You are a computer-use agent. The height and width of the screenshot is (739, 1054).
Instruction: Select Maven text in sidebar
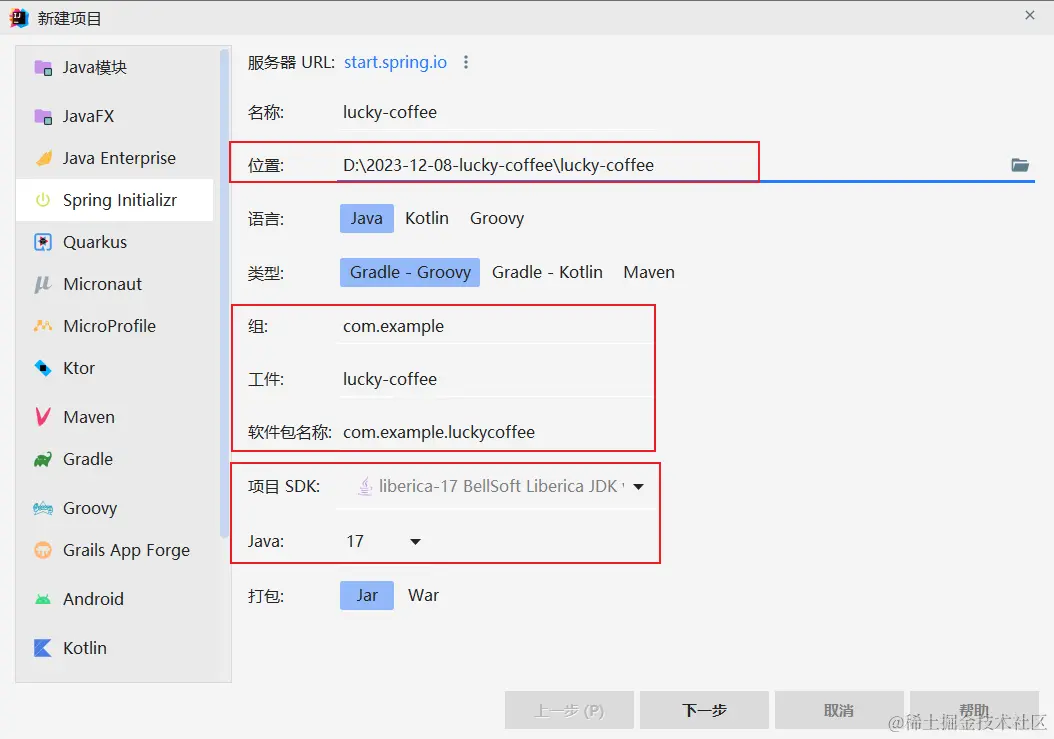pyautogui.click(x=89, y=417)
